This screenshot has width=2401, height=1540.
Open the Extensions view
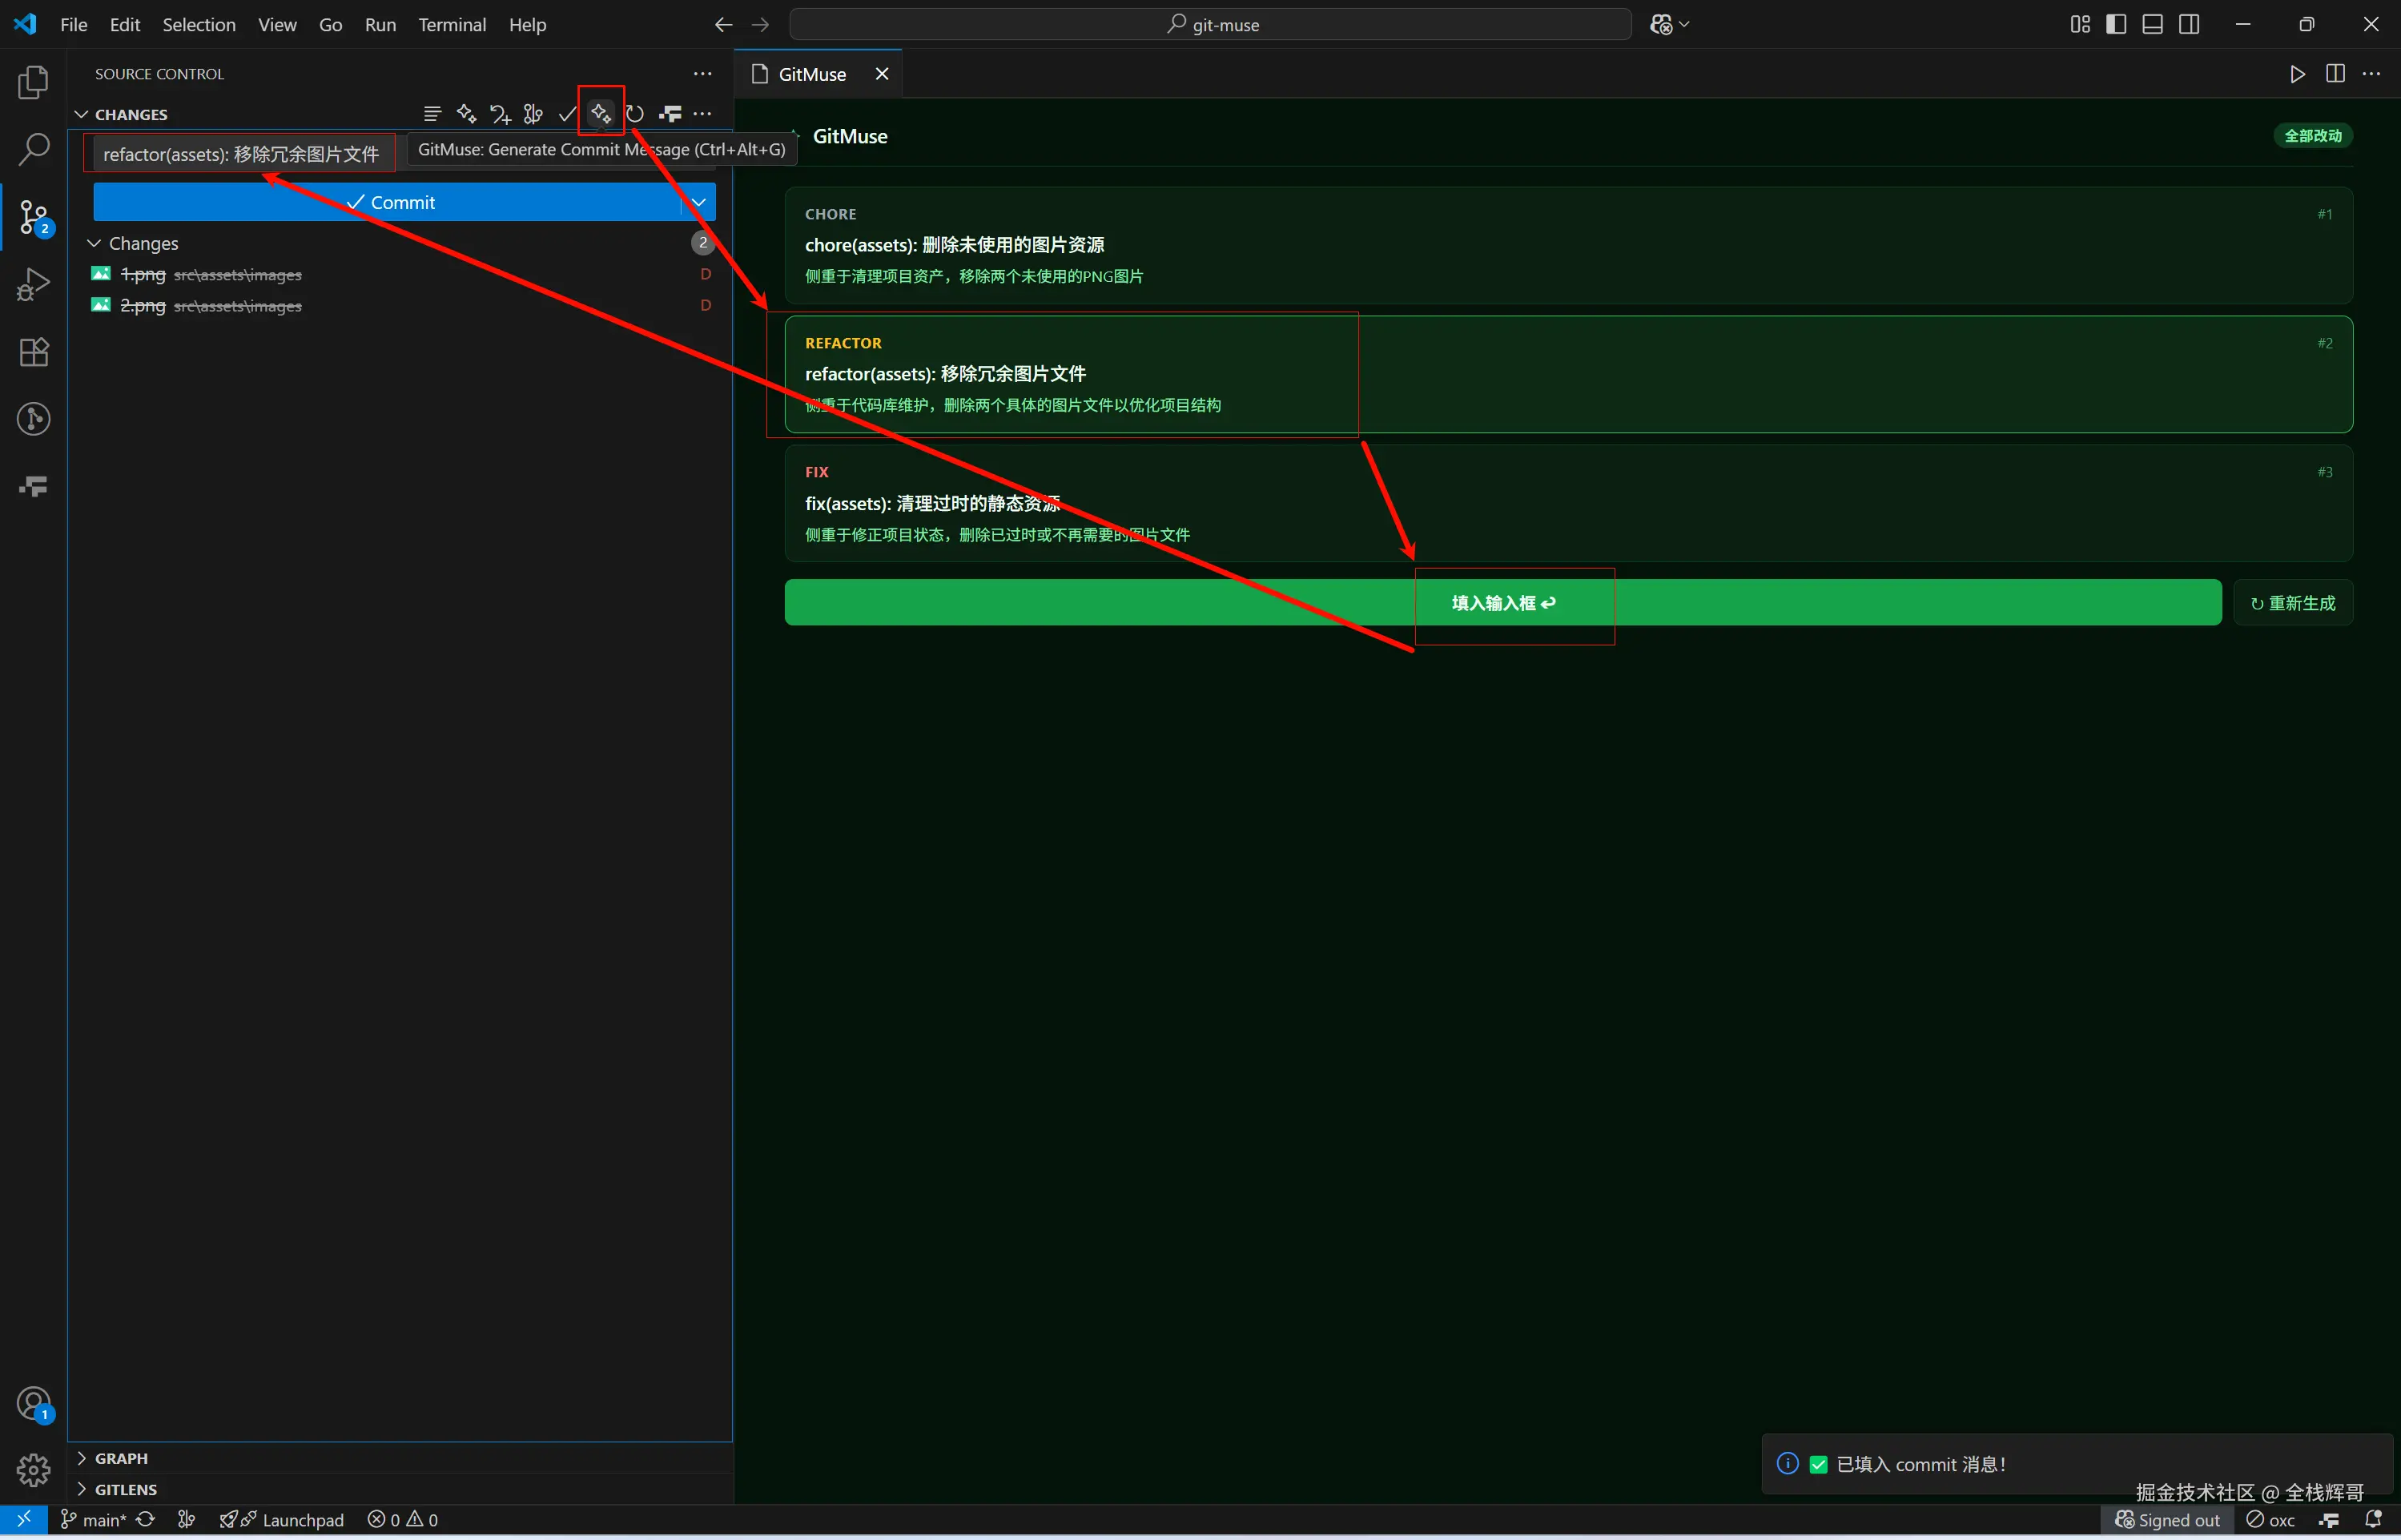pos(34,352)
